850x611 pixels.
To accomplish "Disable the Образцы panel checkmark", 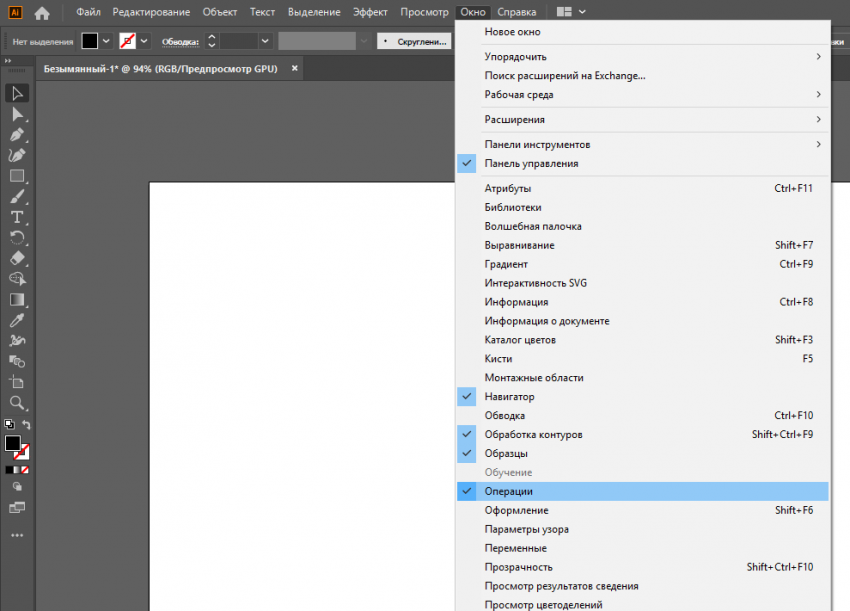I will tap(508, 453).
